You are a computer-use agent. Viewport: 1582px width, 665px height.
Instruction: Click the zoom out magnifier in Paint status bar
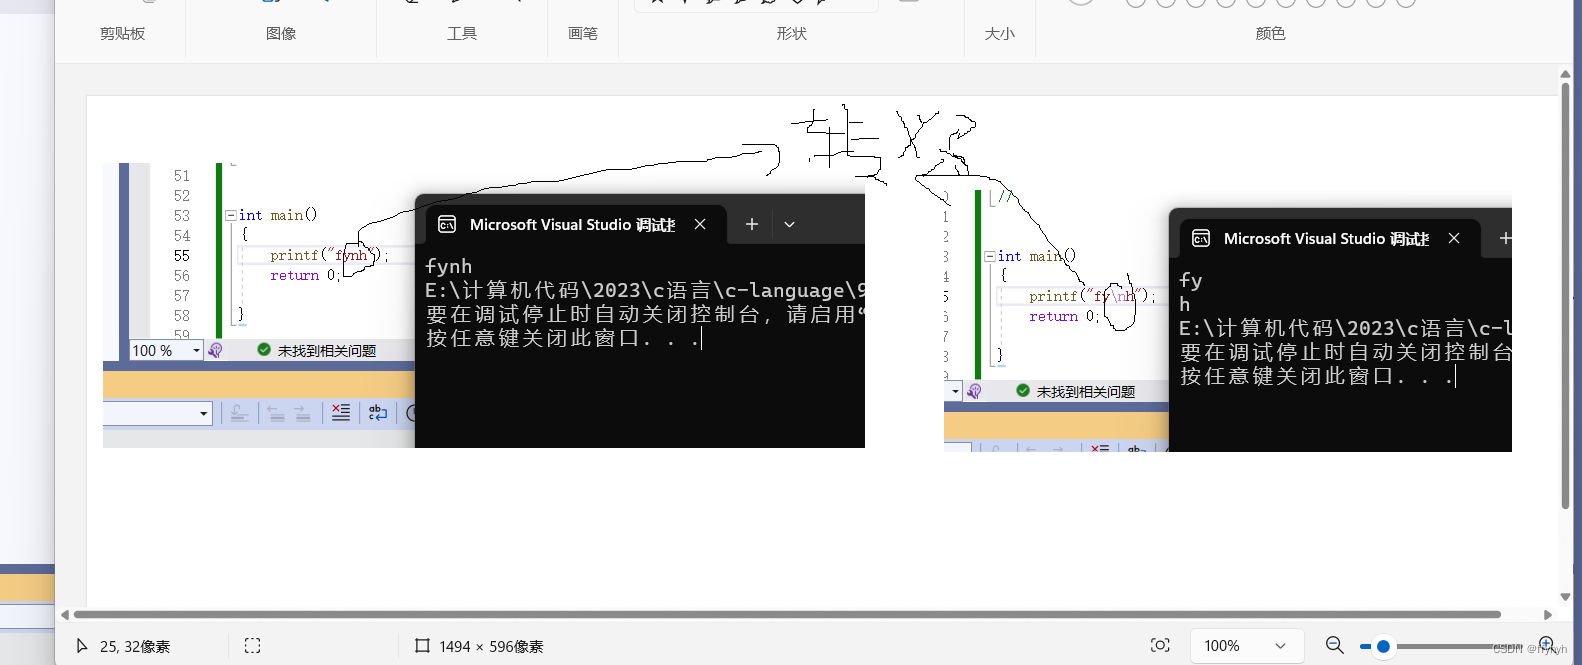(1334, 645)
